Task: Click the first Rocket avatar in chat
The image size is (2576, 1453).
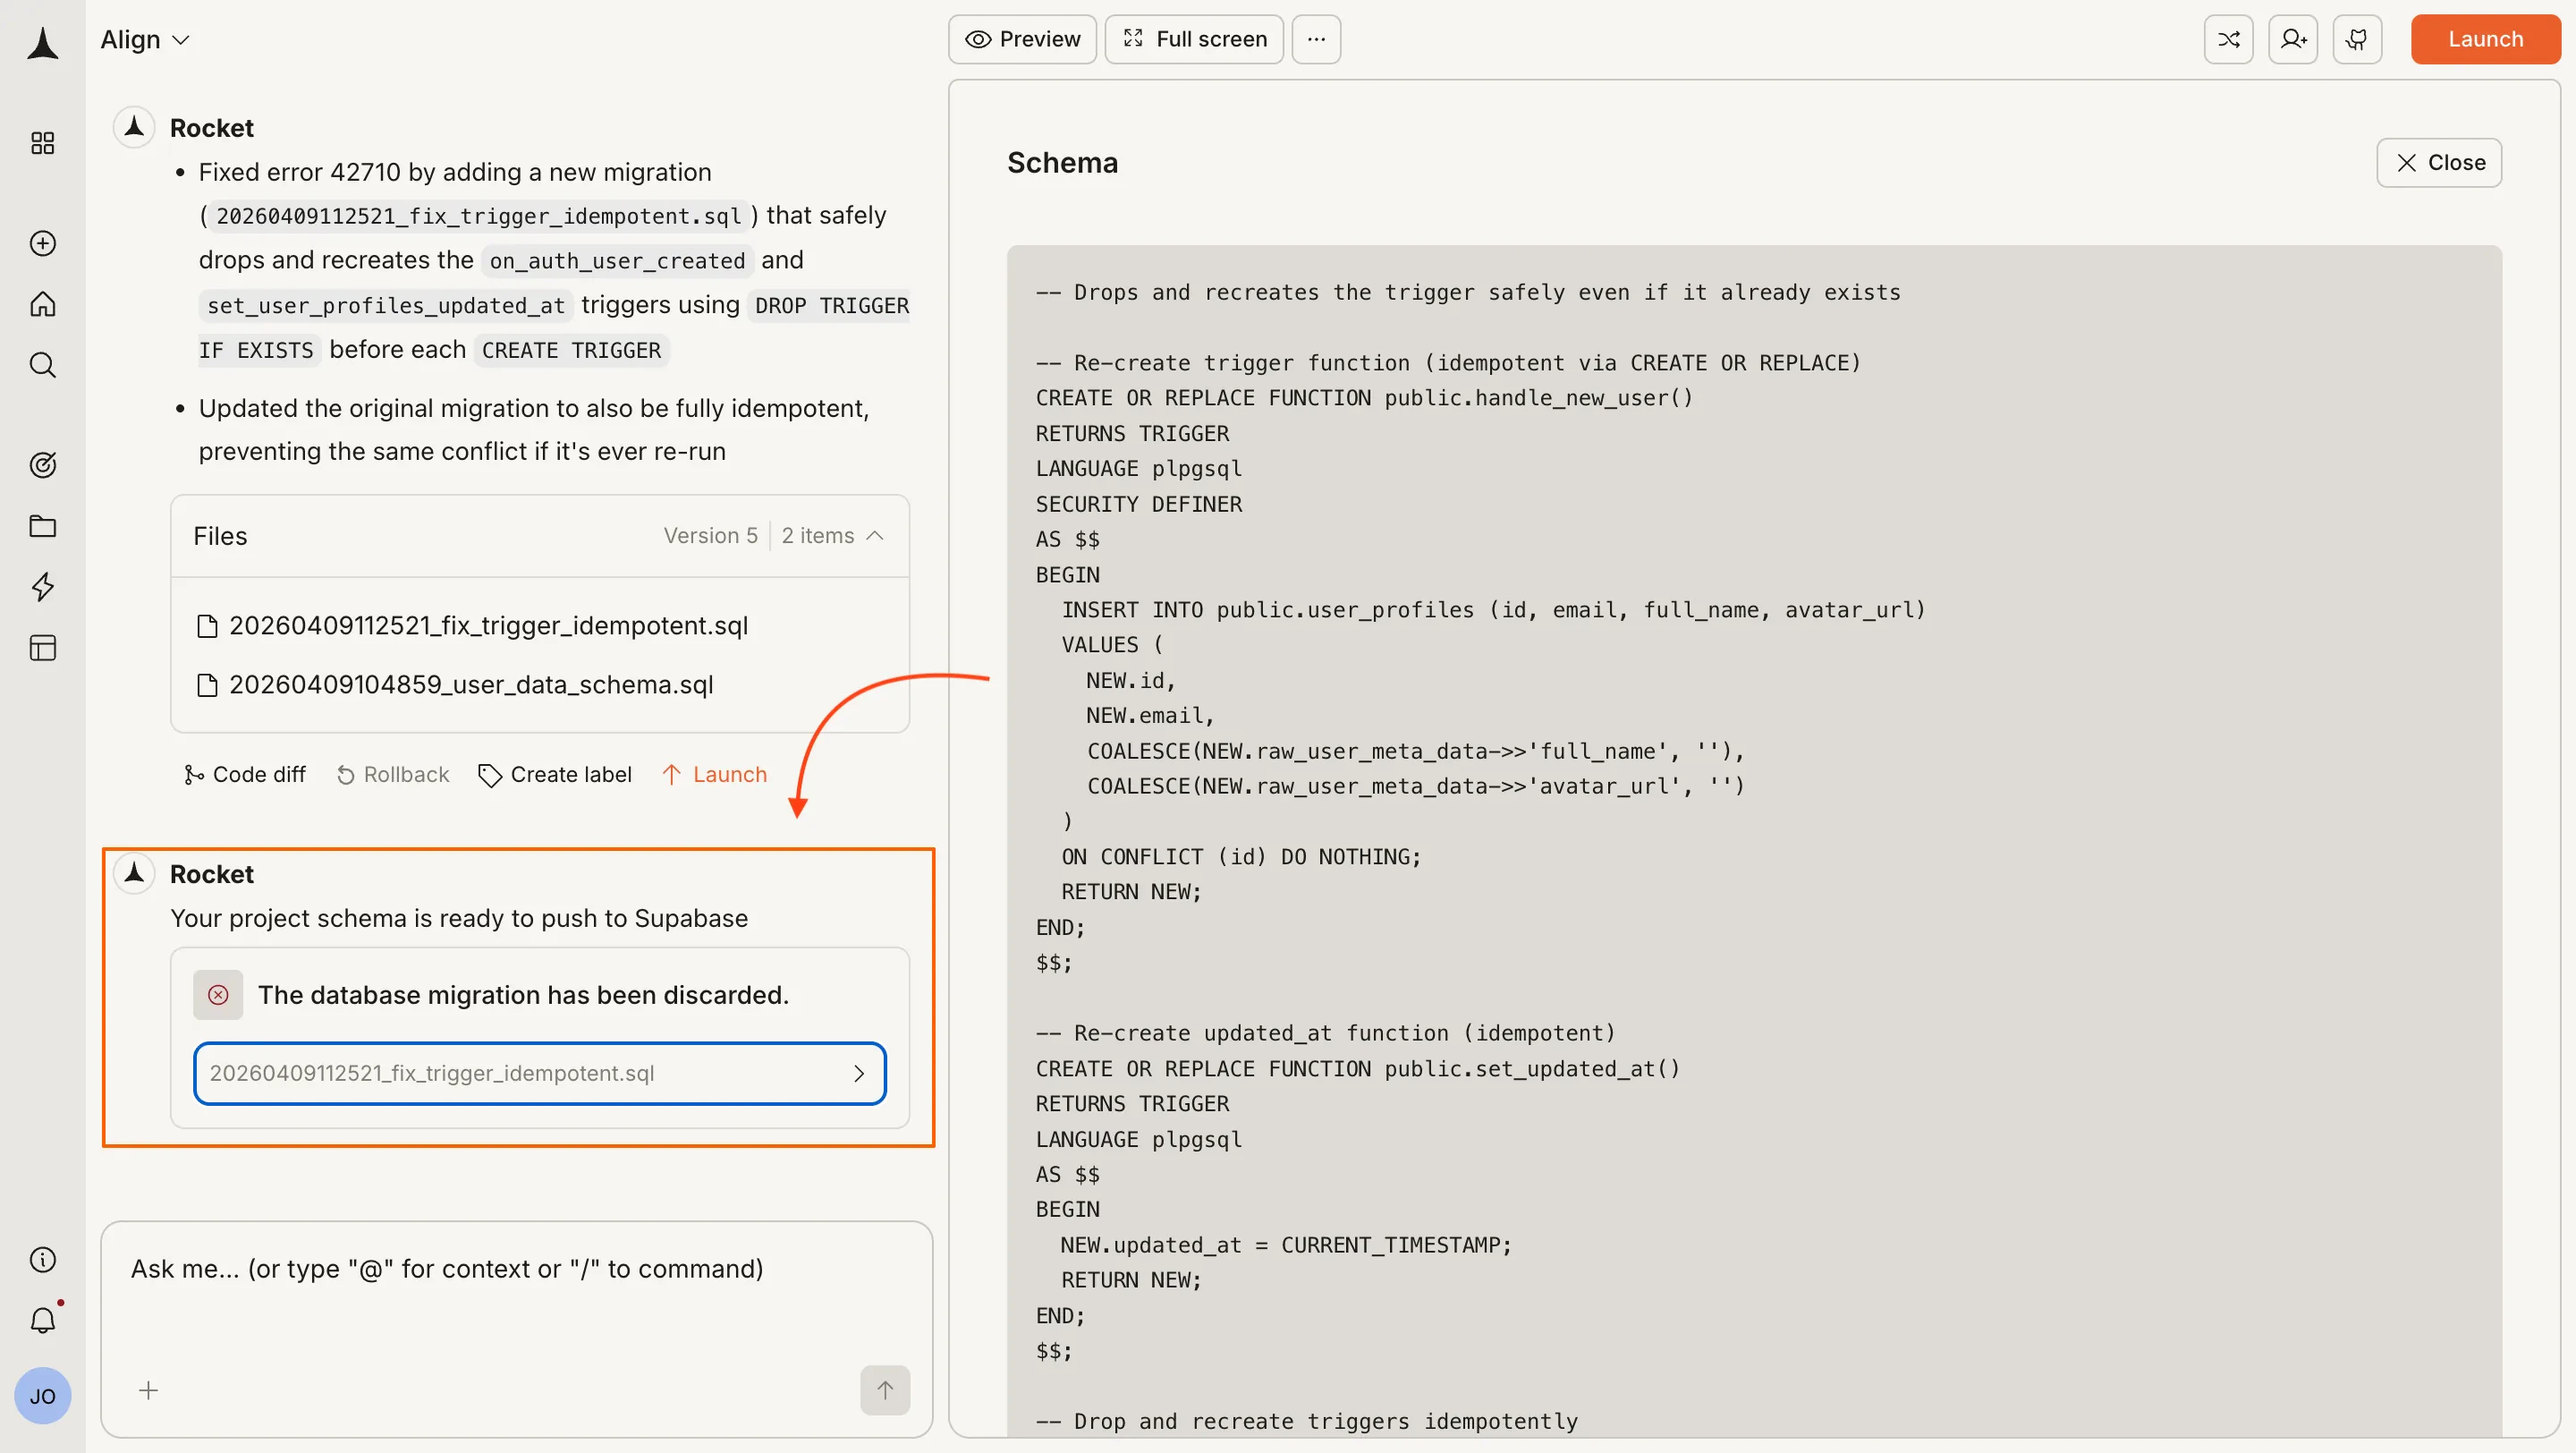Action: tap(134, 127)
